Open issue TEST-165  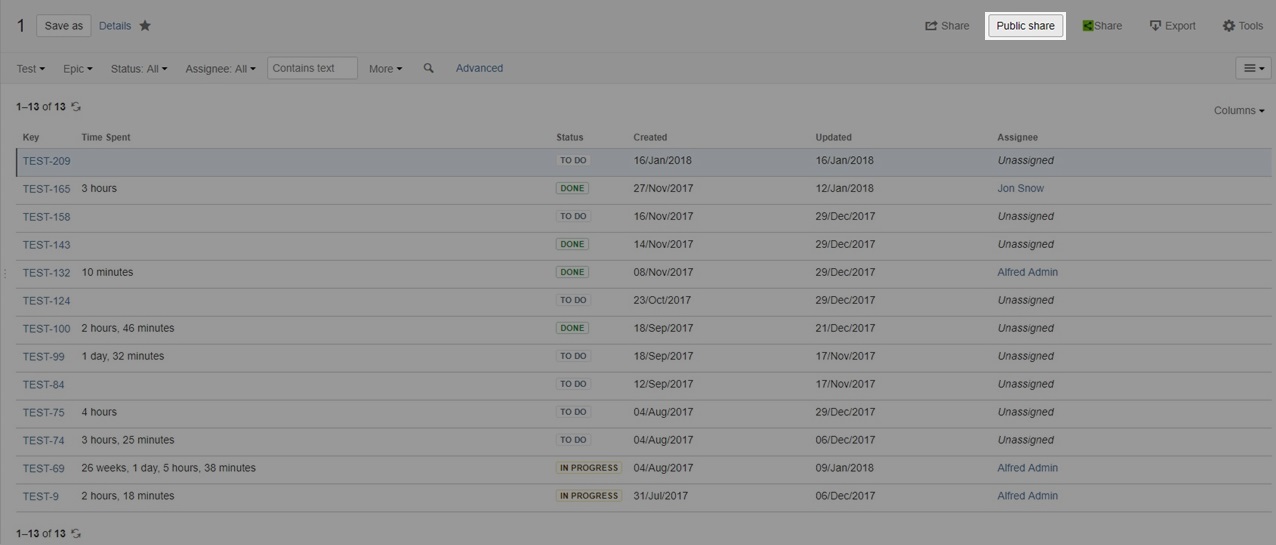tap(46, 189)
